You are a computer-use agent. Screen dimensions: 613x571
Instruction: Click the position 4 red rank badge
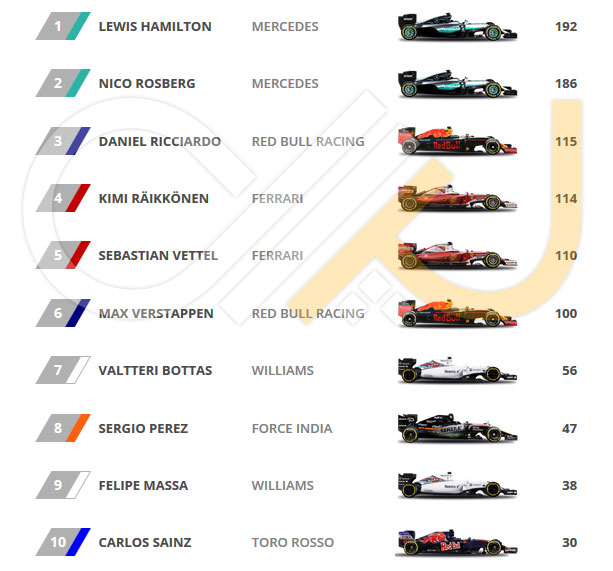click(x=63, y=198)
